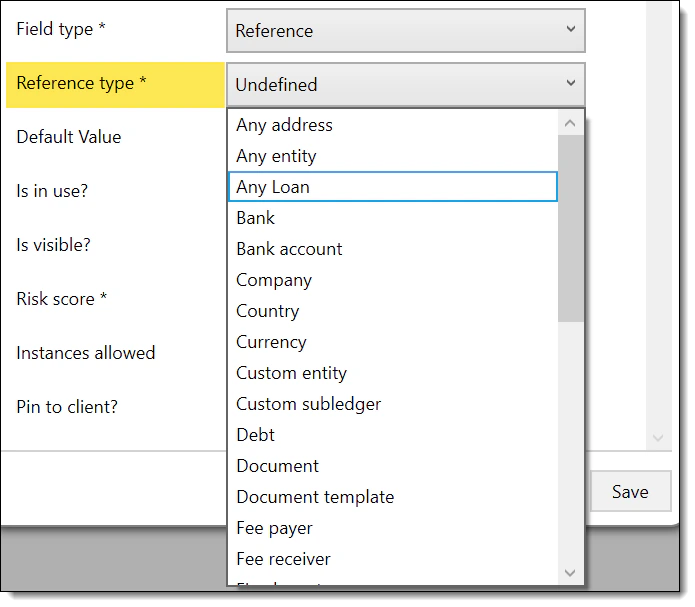Click the dropdown list scroll up arrow
The width and height of the screenshot is (695, 607).
[x=570, y=123]
